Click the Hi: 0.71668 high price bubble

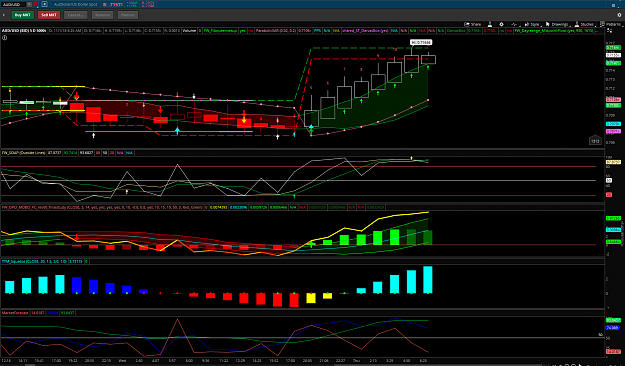pos(421,42)
